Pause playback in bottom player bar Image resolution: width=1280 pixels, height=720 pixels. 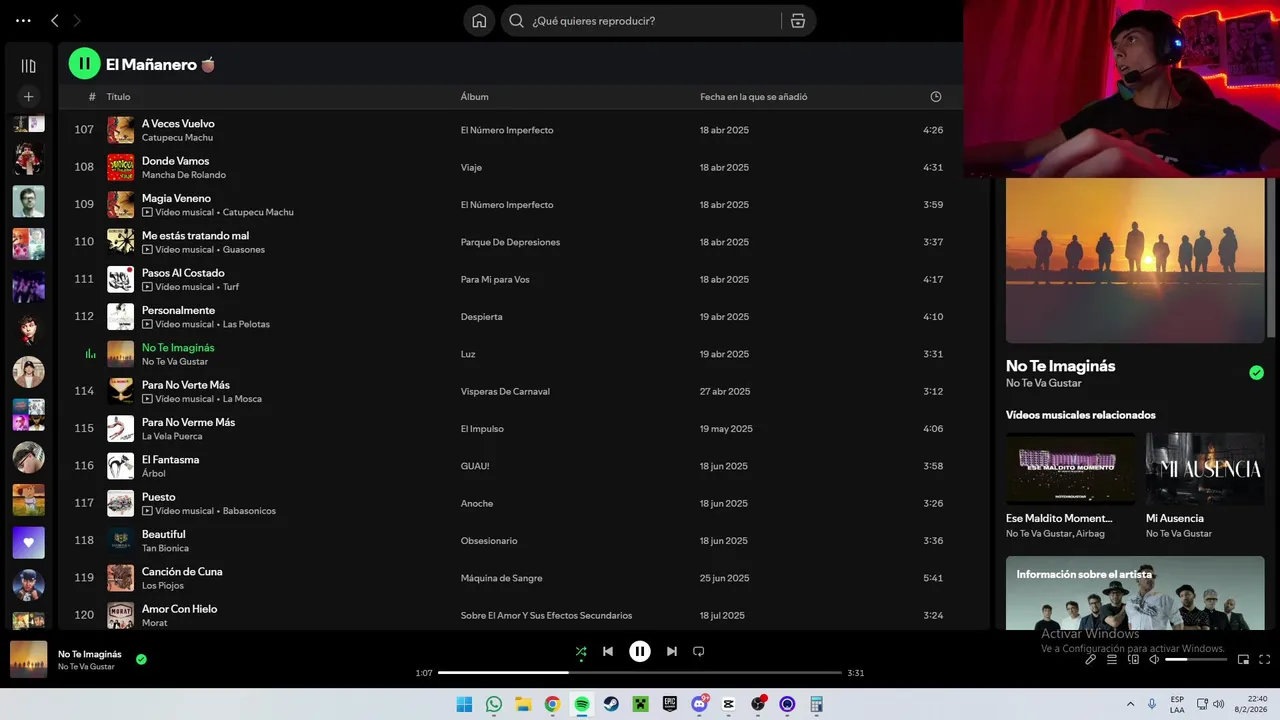tap(640, 651)
